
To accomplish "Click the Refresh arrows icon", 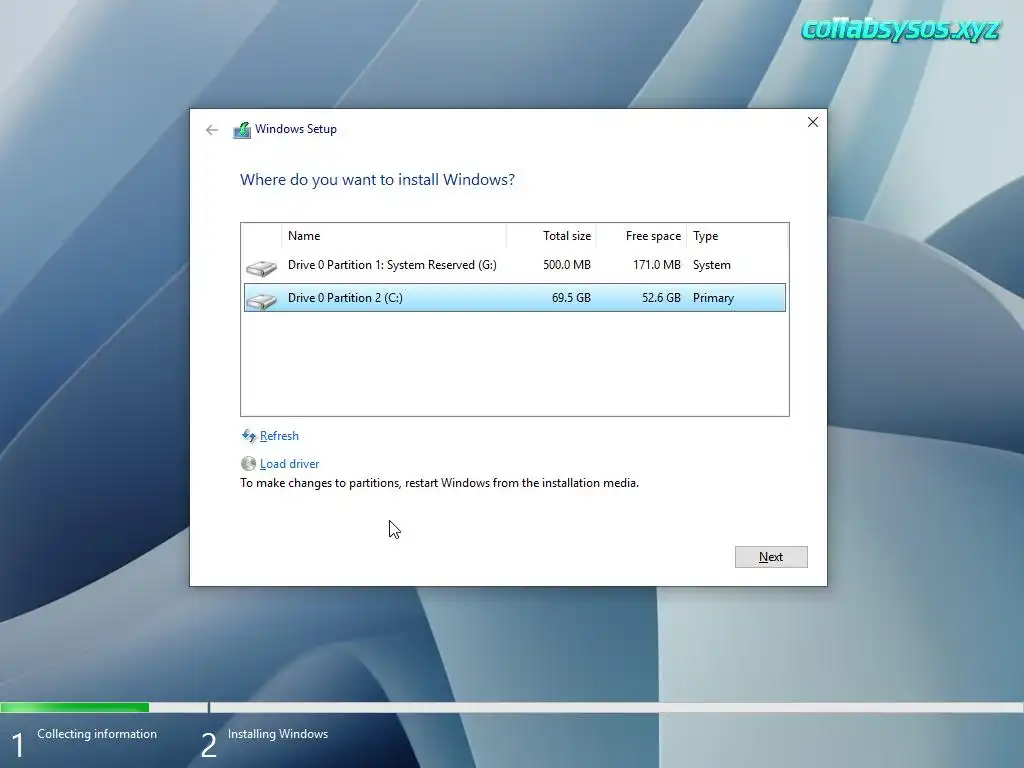I will coord(249,436).
